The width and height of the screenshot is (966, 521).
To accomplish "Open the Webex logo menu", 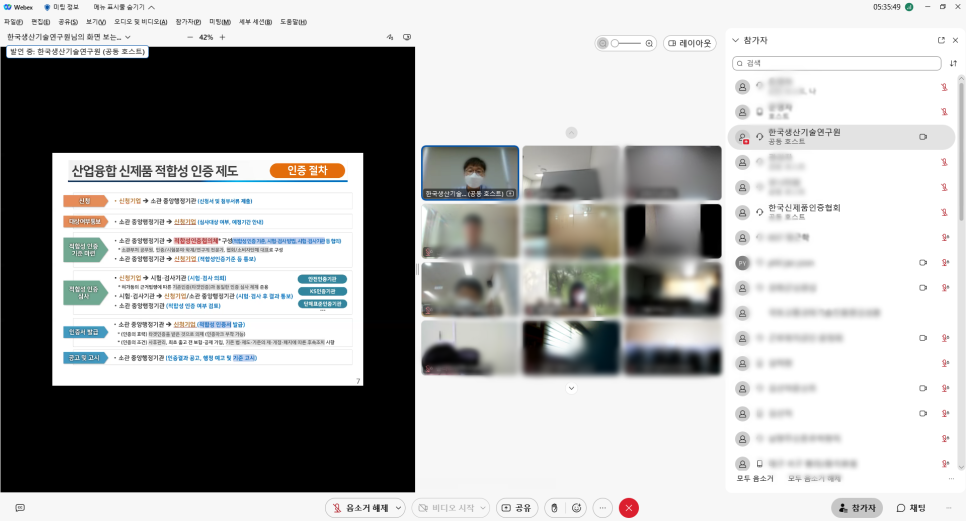I will [18, 7].
